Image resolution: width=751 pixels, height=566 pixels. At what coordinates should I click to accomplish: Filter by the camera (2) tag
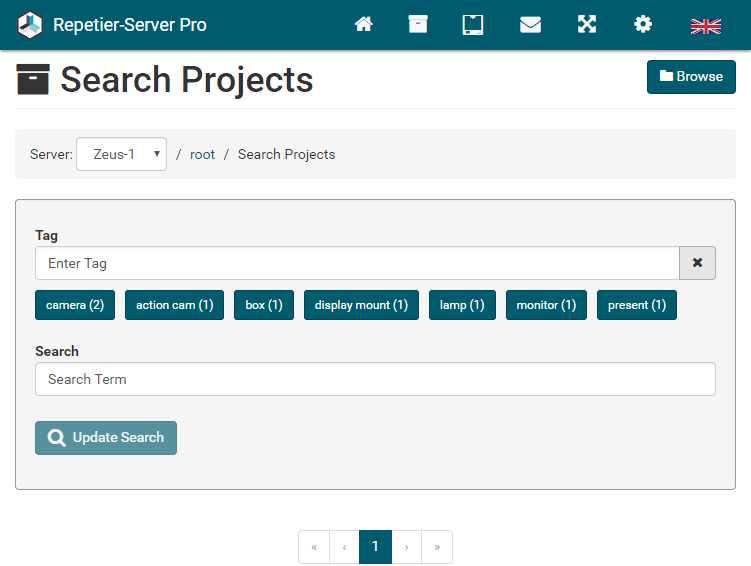click(x=75, y=305)
